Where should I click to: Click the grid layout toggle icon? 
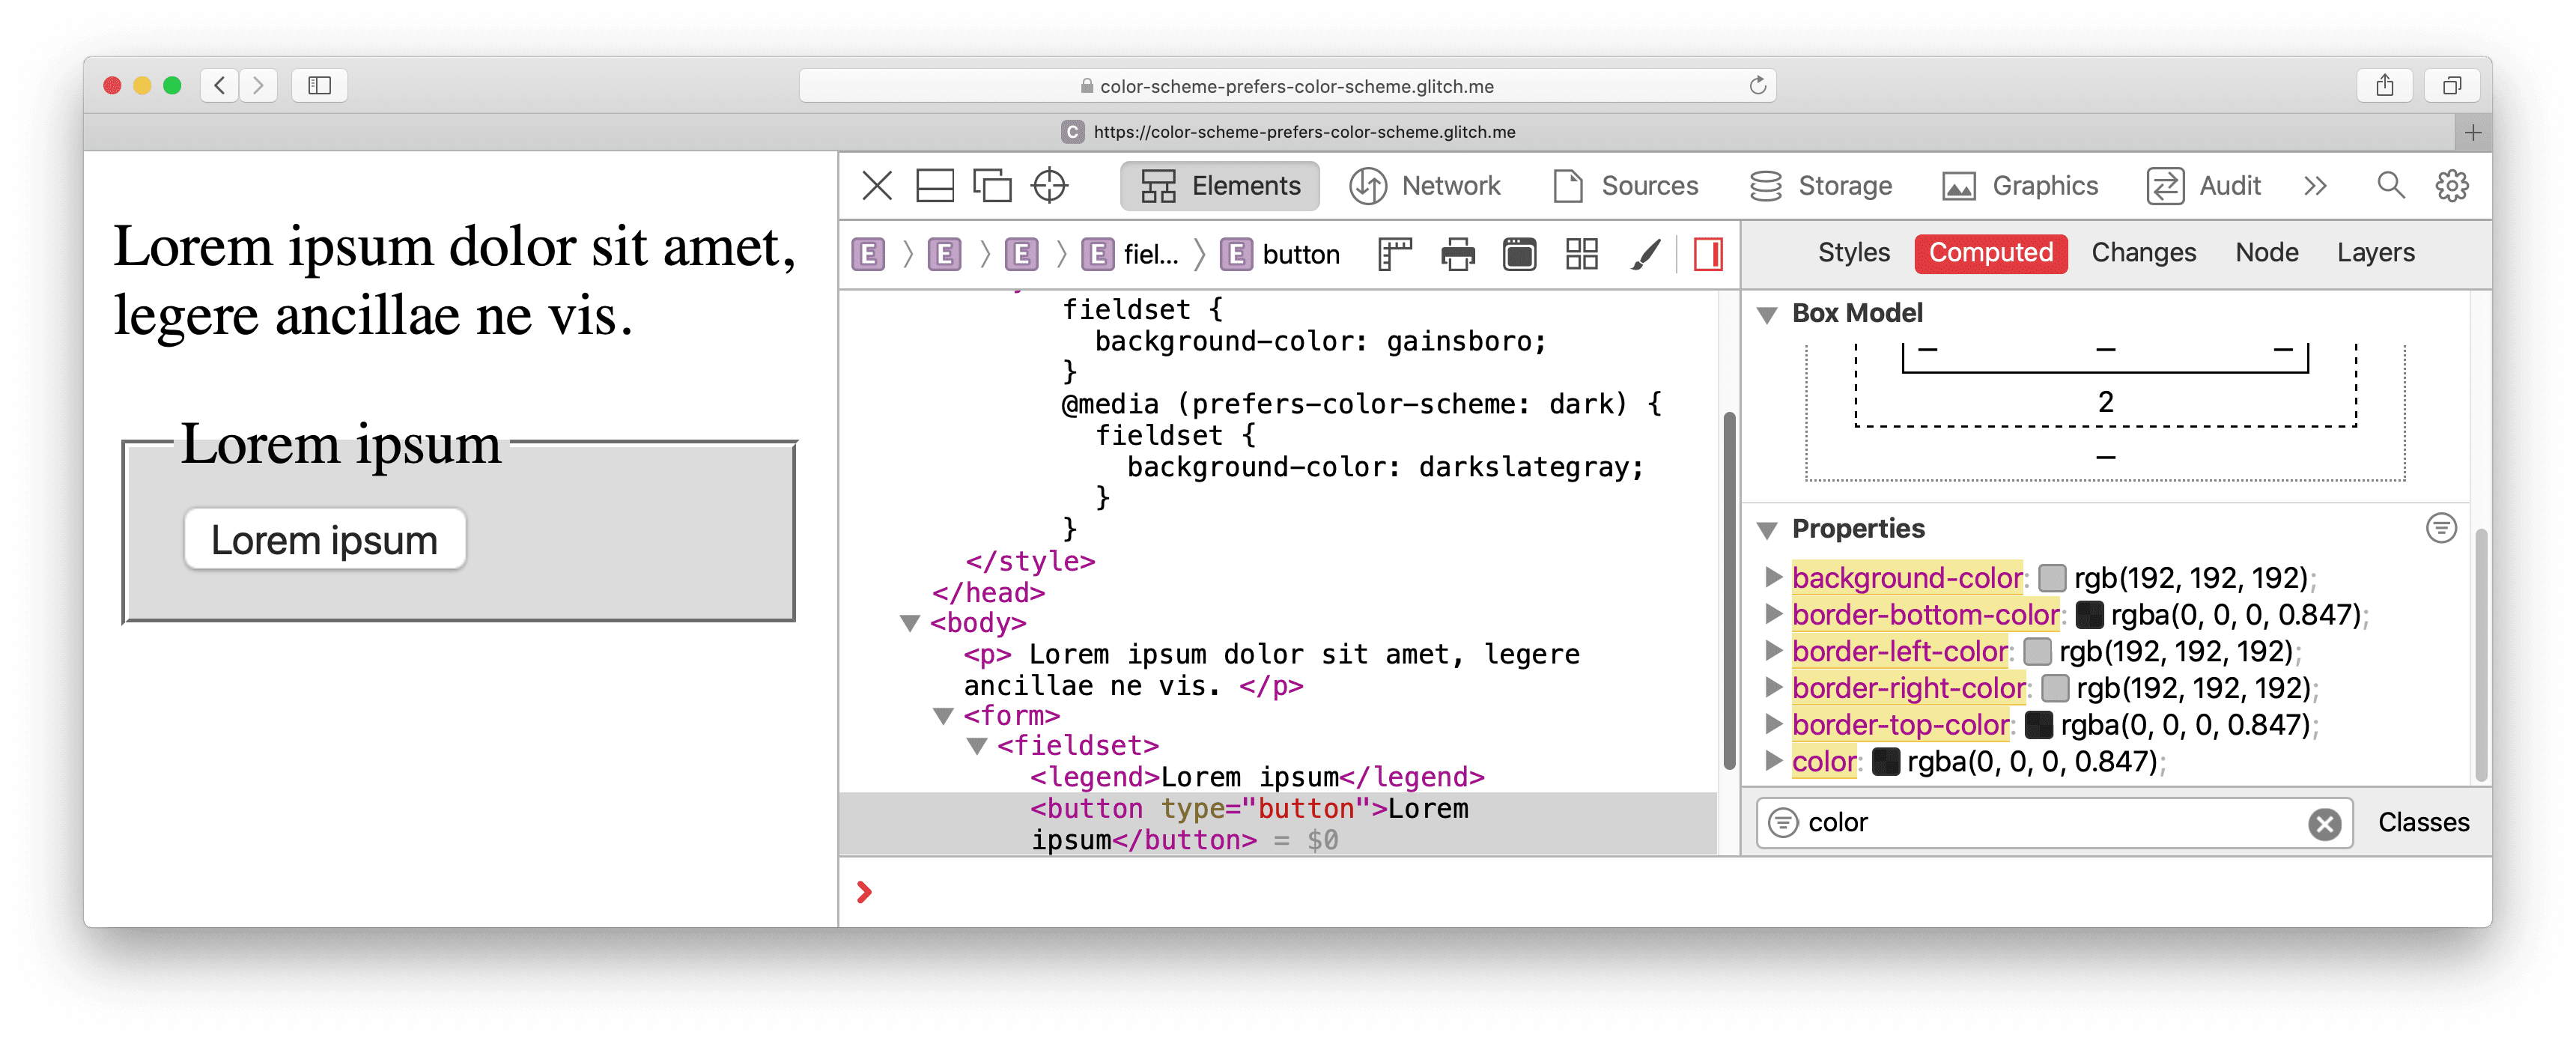pyautogui.click(x=1581, y=253)
